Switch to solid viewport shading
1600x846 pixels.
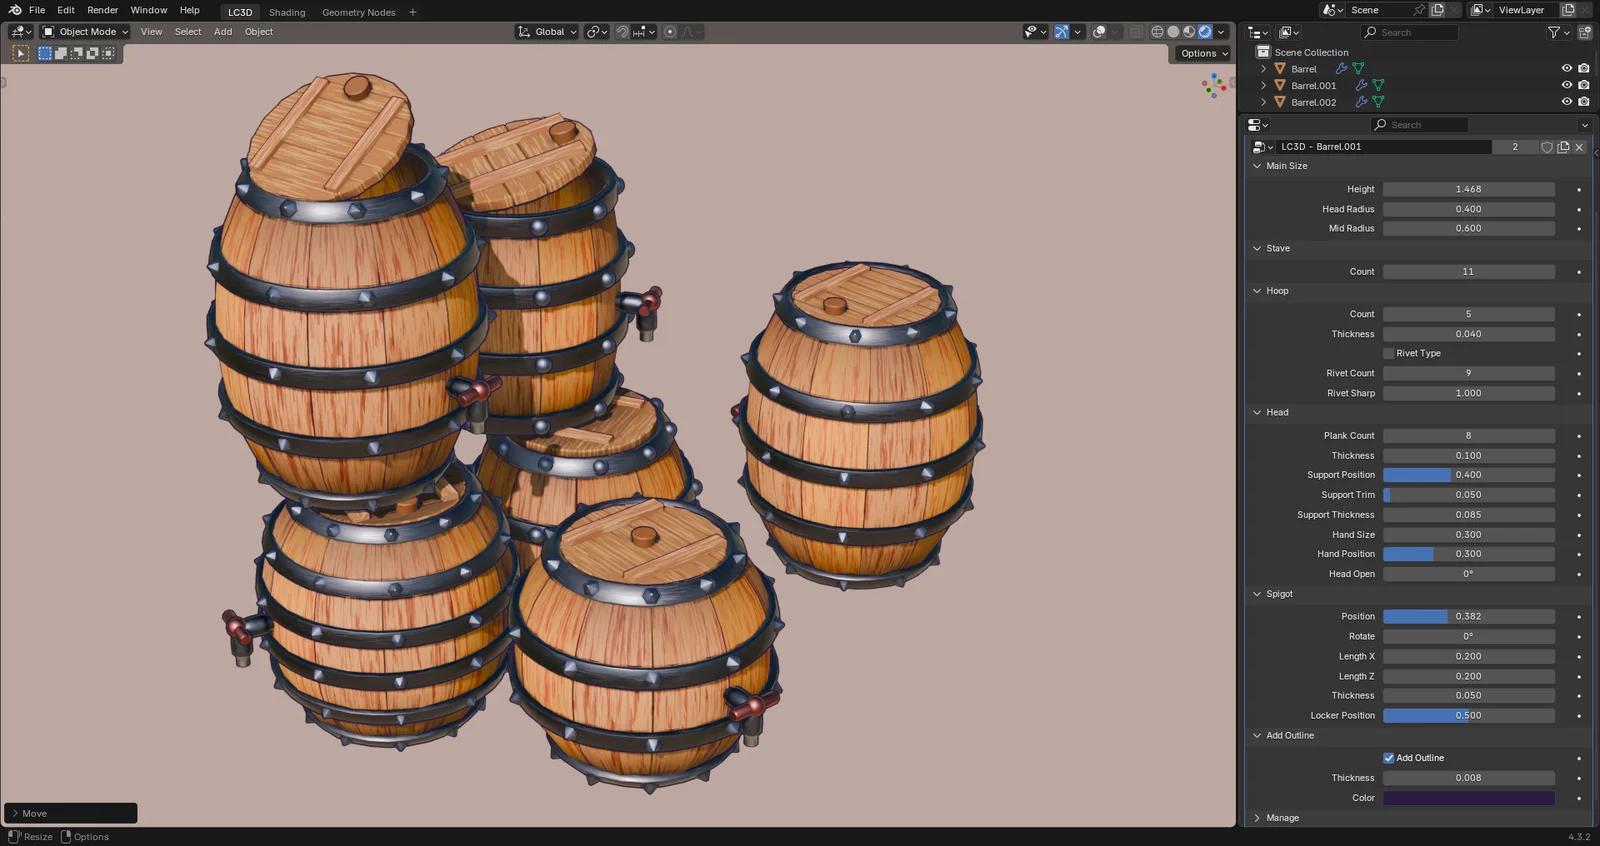(1173, 32)
